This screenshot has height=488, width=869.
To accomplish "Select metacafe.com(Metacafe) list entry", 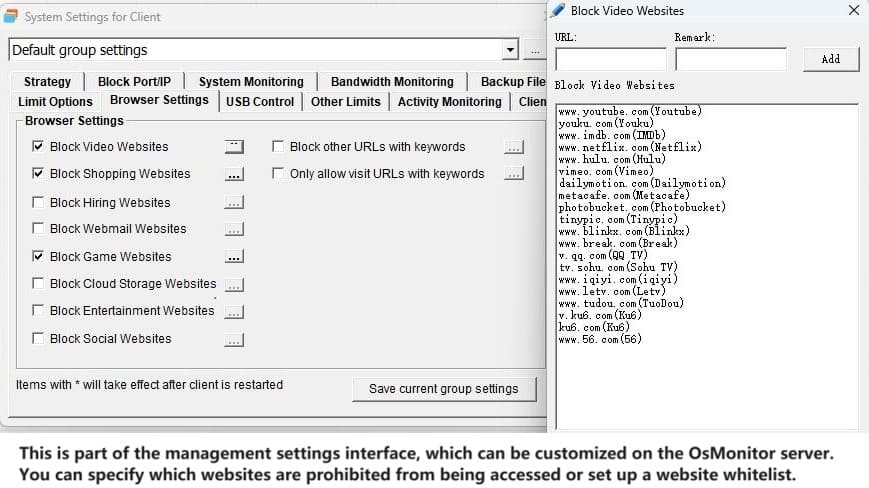I will [624, 196].
